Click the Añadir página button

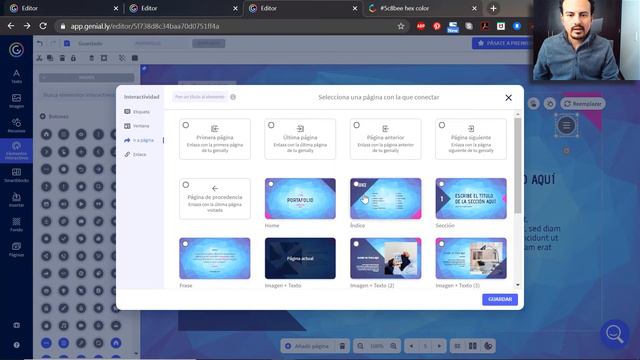(307, 346)
